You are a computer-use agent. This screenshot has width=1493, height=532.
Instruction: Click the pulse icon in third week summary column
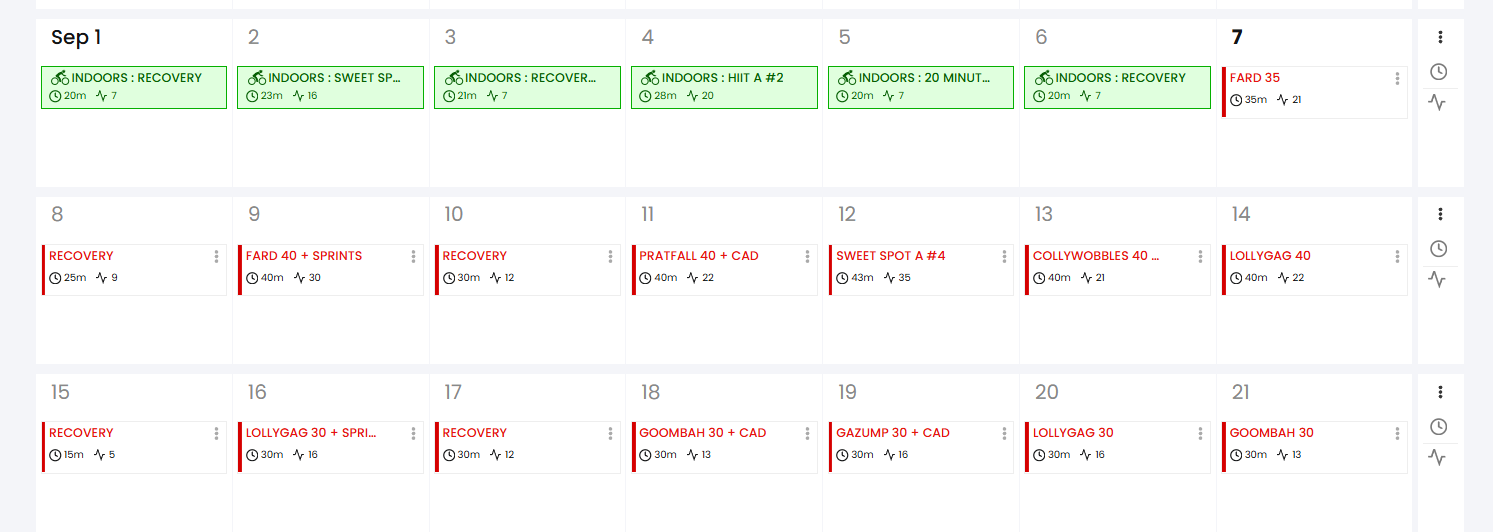[1438, 457]
